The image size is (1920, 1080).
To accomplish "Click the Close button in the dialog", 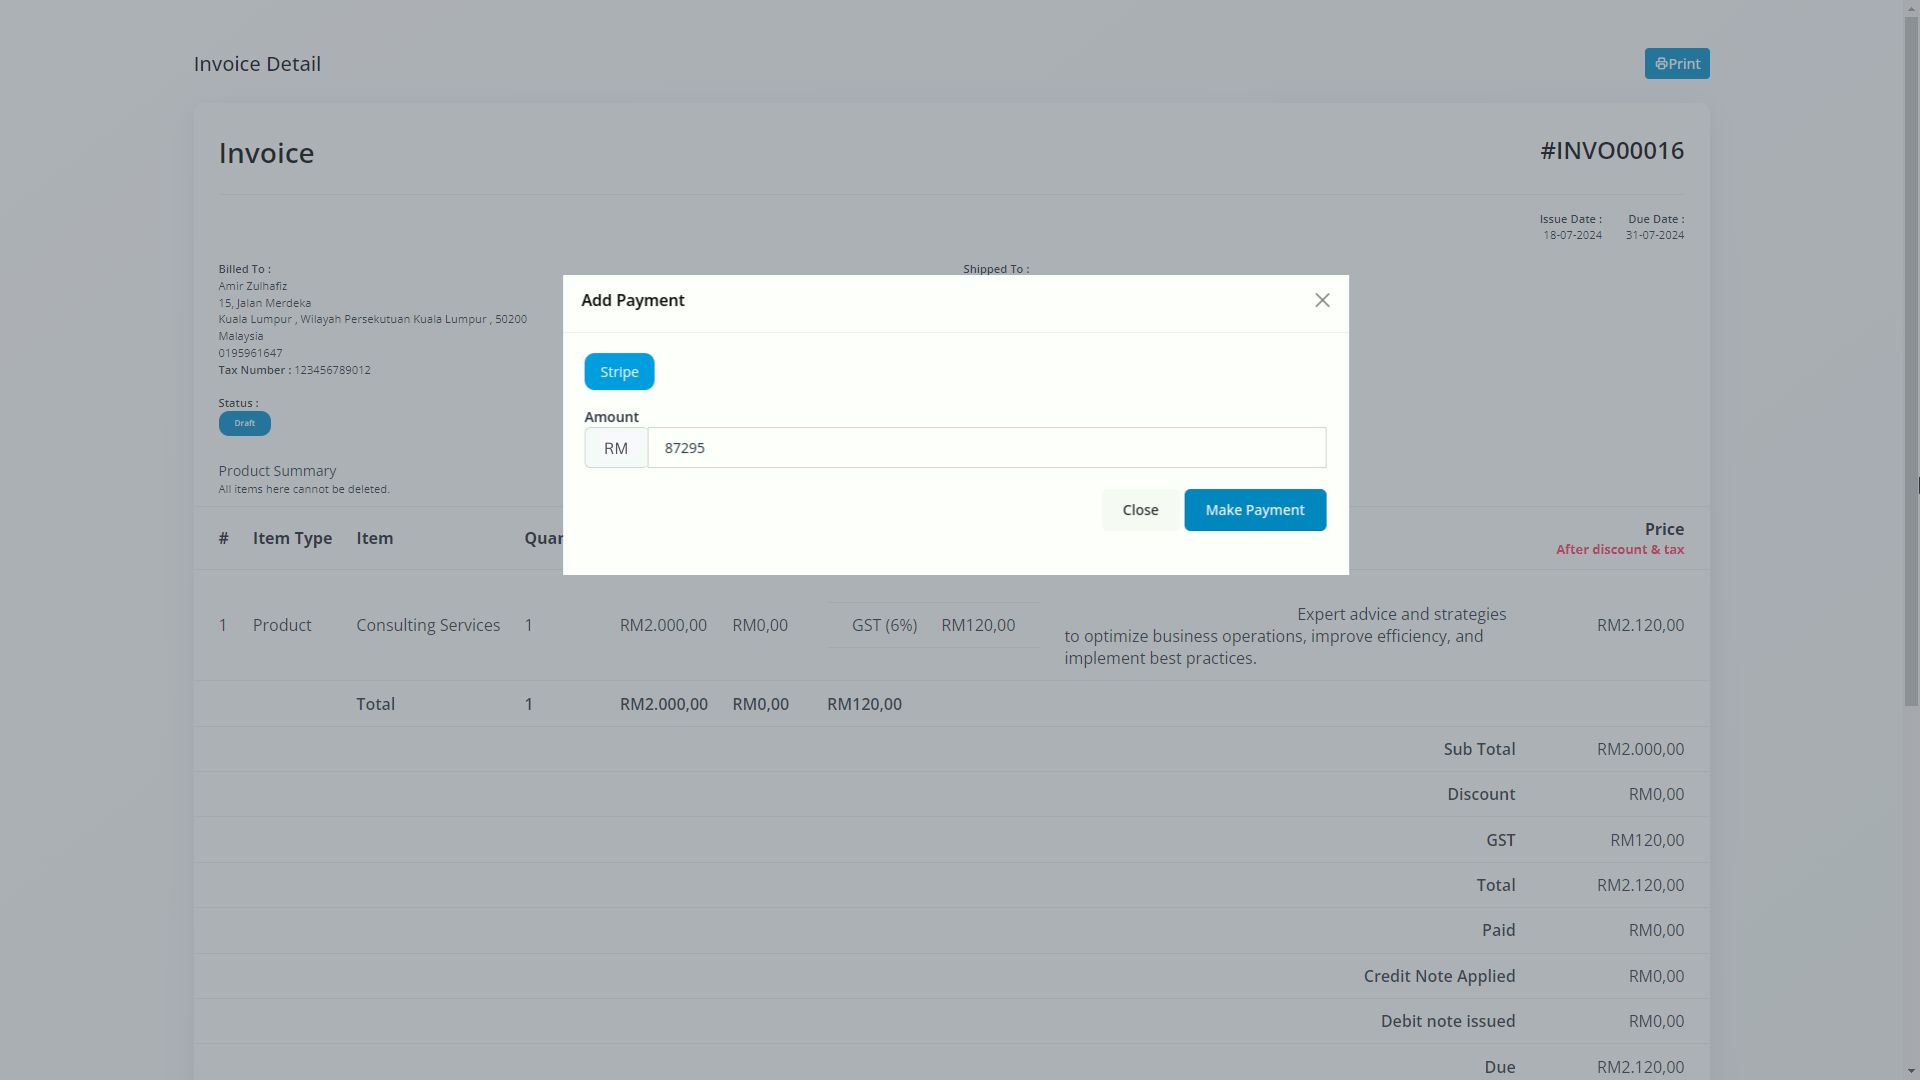I will pyautogui.click(x=1140, y=510).
